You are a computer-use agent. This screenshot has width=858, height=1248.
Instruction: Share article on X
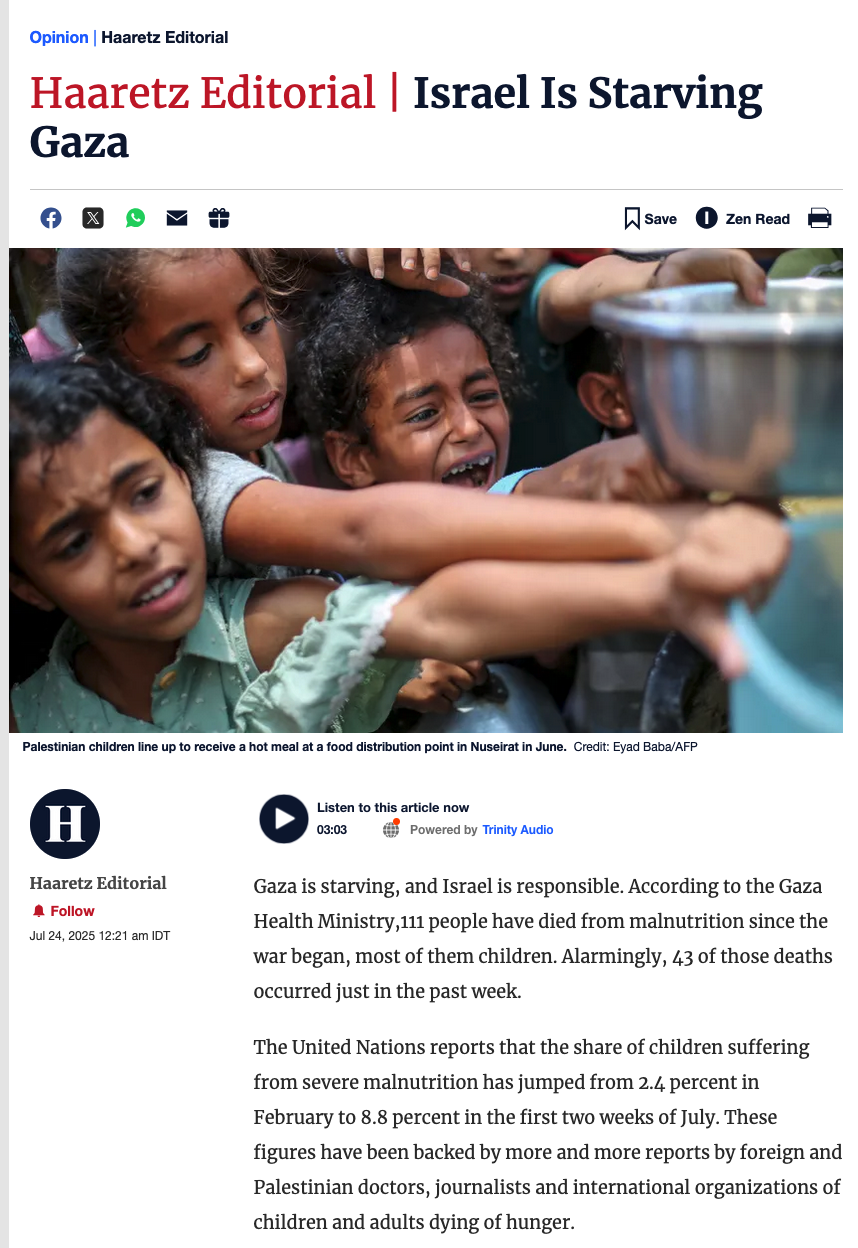click(x=93, y=218)
